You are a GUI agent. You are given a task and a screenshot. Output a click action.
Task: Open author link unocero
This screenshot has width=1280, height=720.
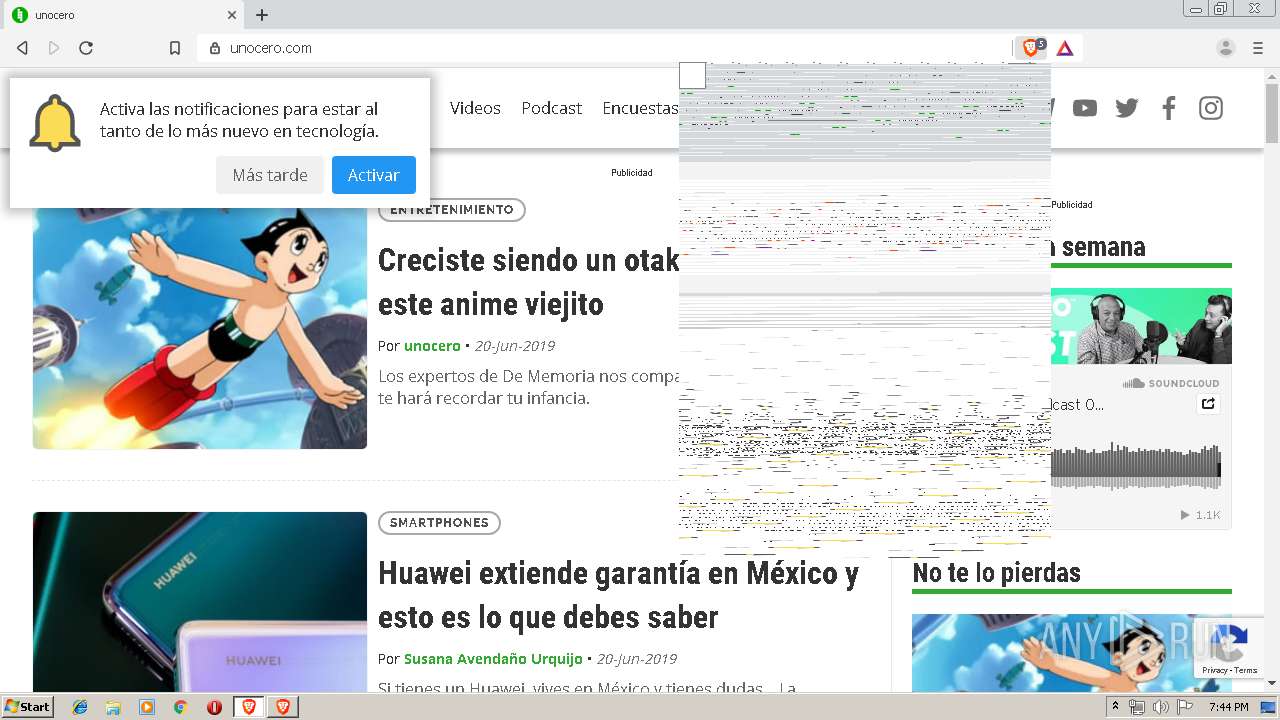432,346
